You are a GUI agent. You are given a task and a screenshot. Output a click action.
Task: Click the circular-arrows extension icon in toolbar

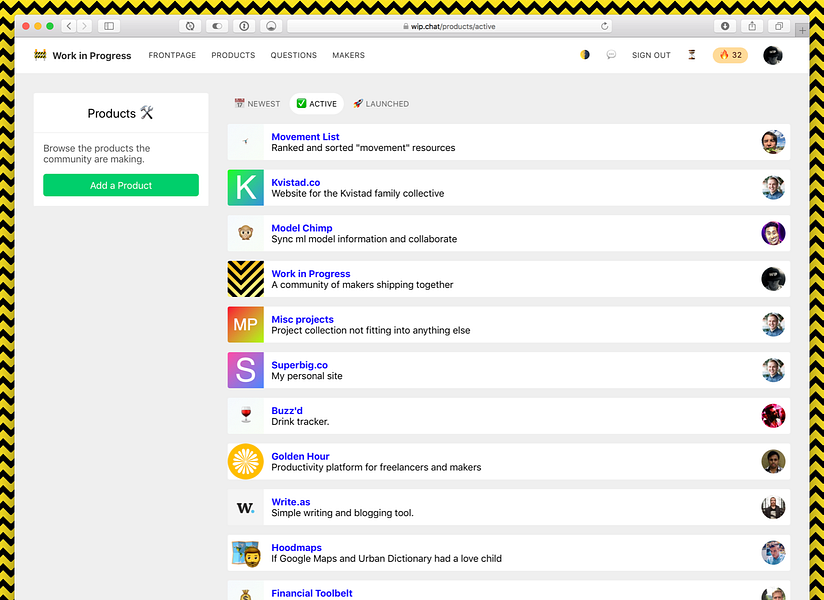(x=190, y=26)
